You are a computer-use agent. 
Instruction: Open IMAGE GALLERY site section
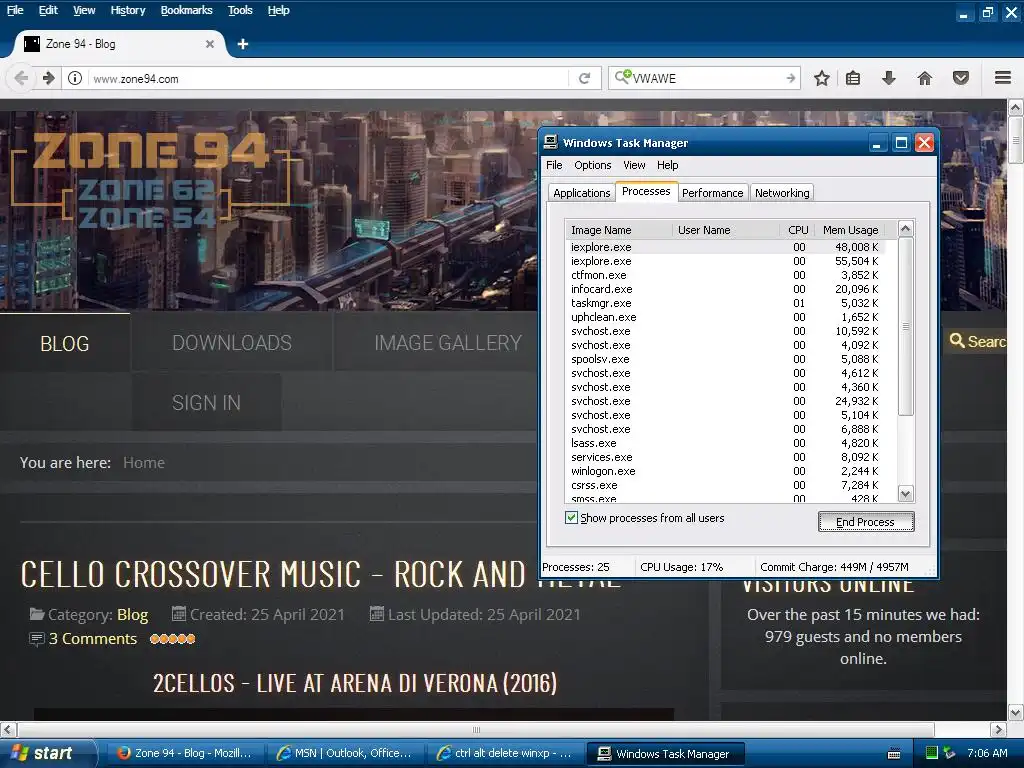[x=448, y=343]
